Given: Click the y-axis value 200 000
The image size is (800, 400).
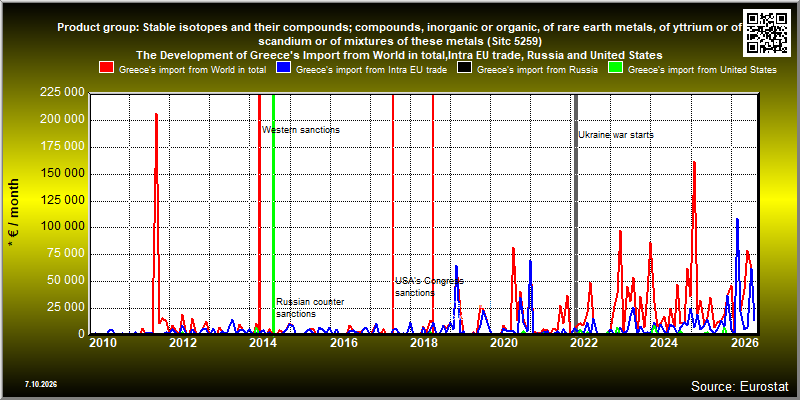Looking at the screenshot, I should click(x=63, y=120).
